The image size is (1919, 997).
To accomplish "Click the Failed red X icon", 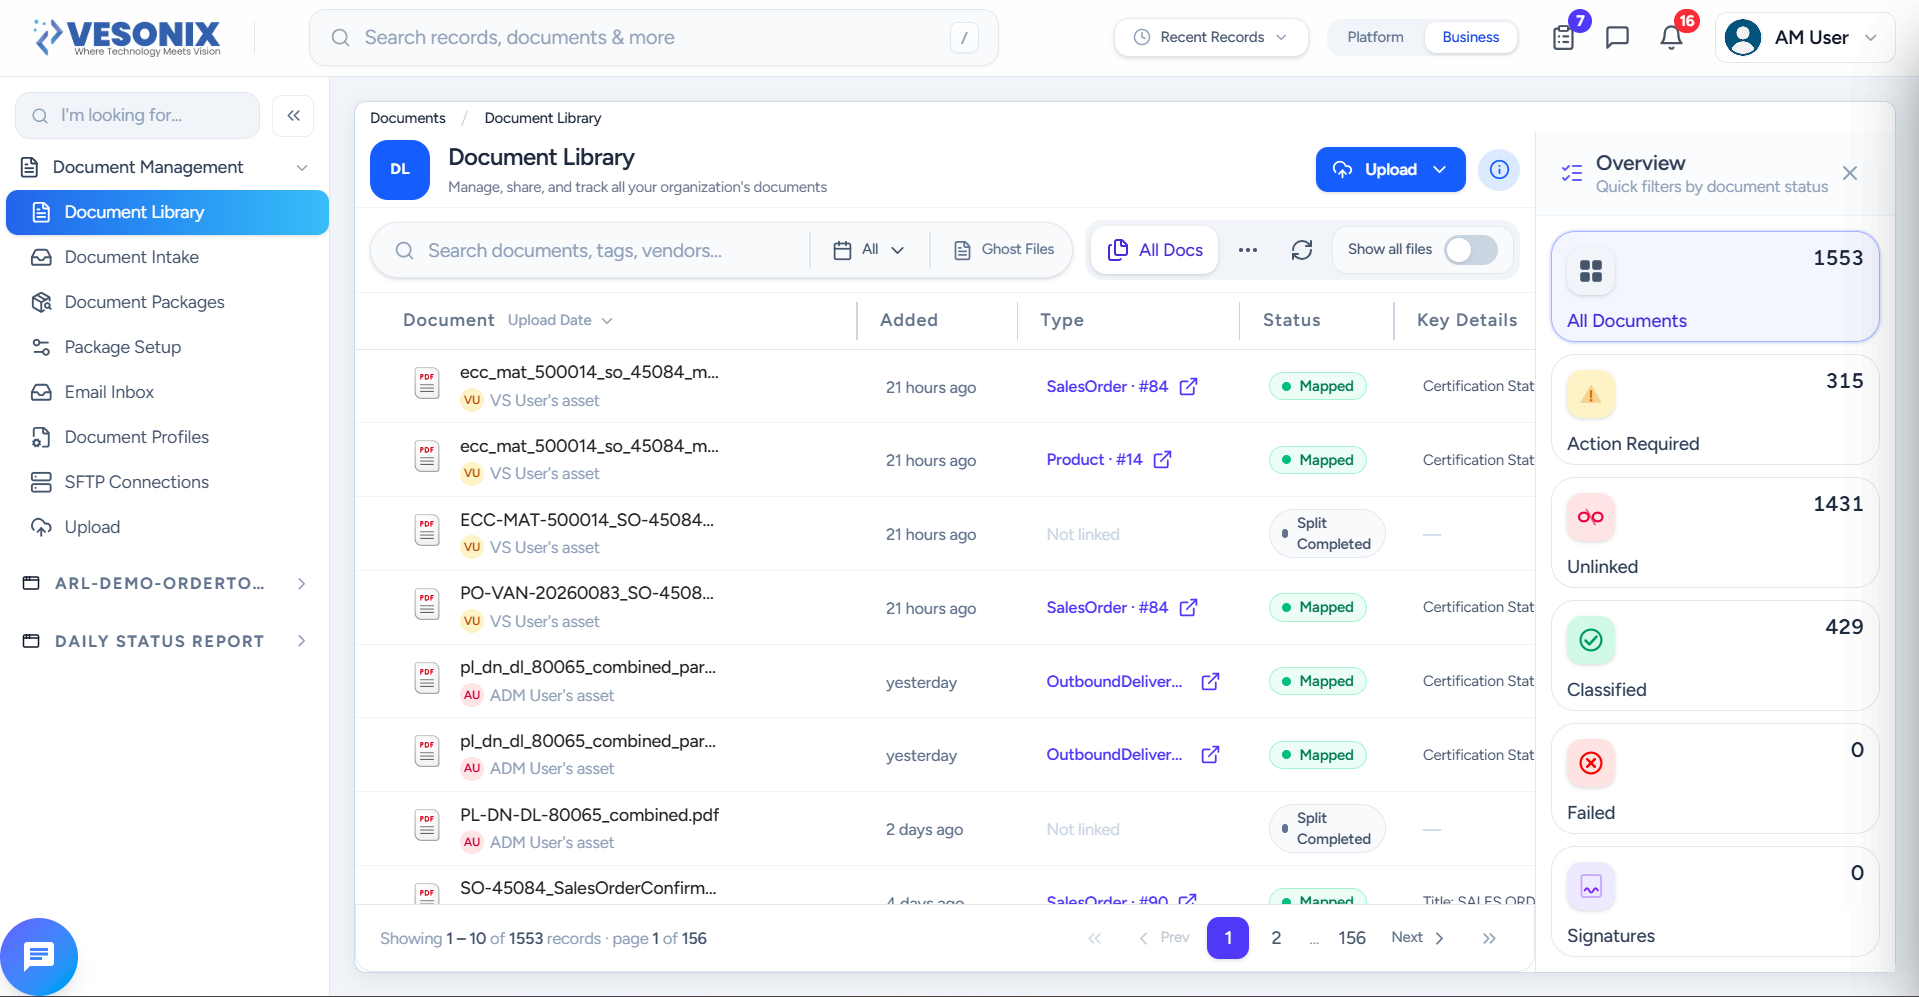I will click(x=1591, y=763).
